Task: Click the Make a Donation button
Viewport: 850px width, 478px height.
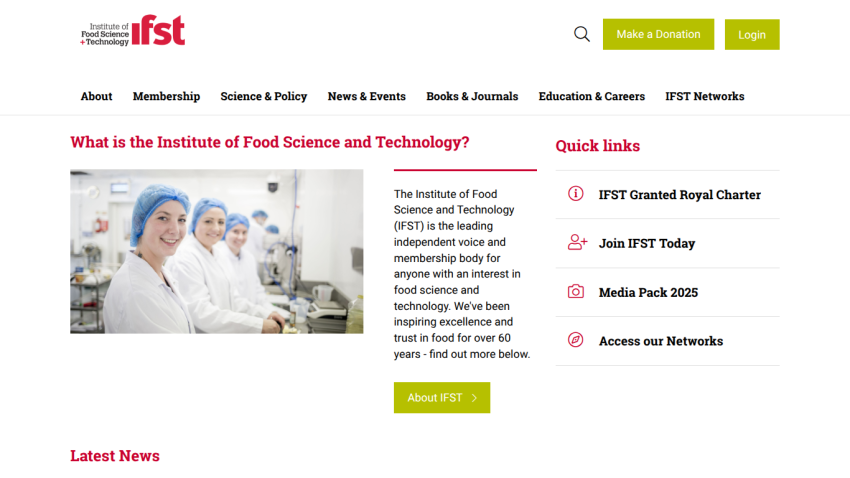Action: (658, 34)
